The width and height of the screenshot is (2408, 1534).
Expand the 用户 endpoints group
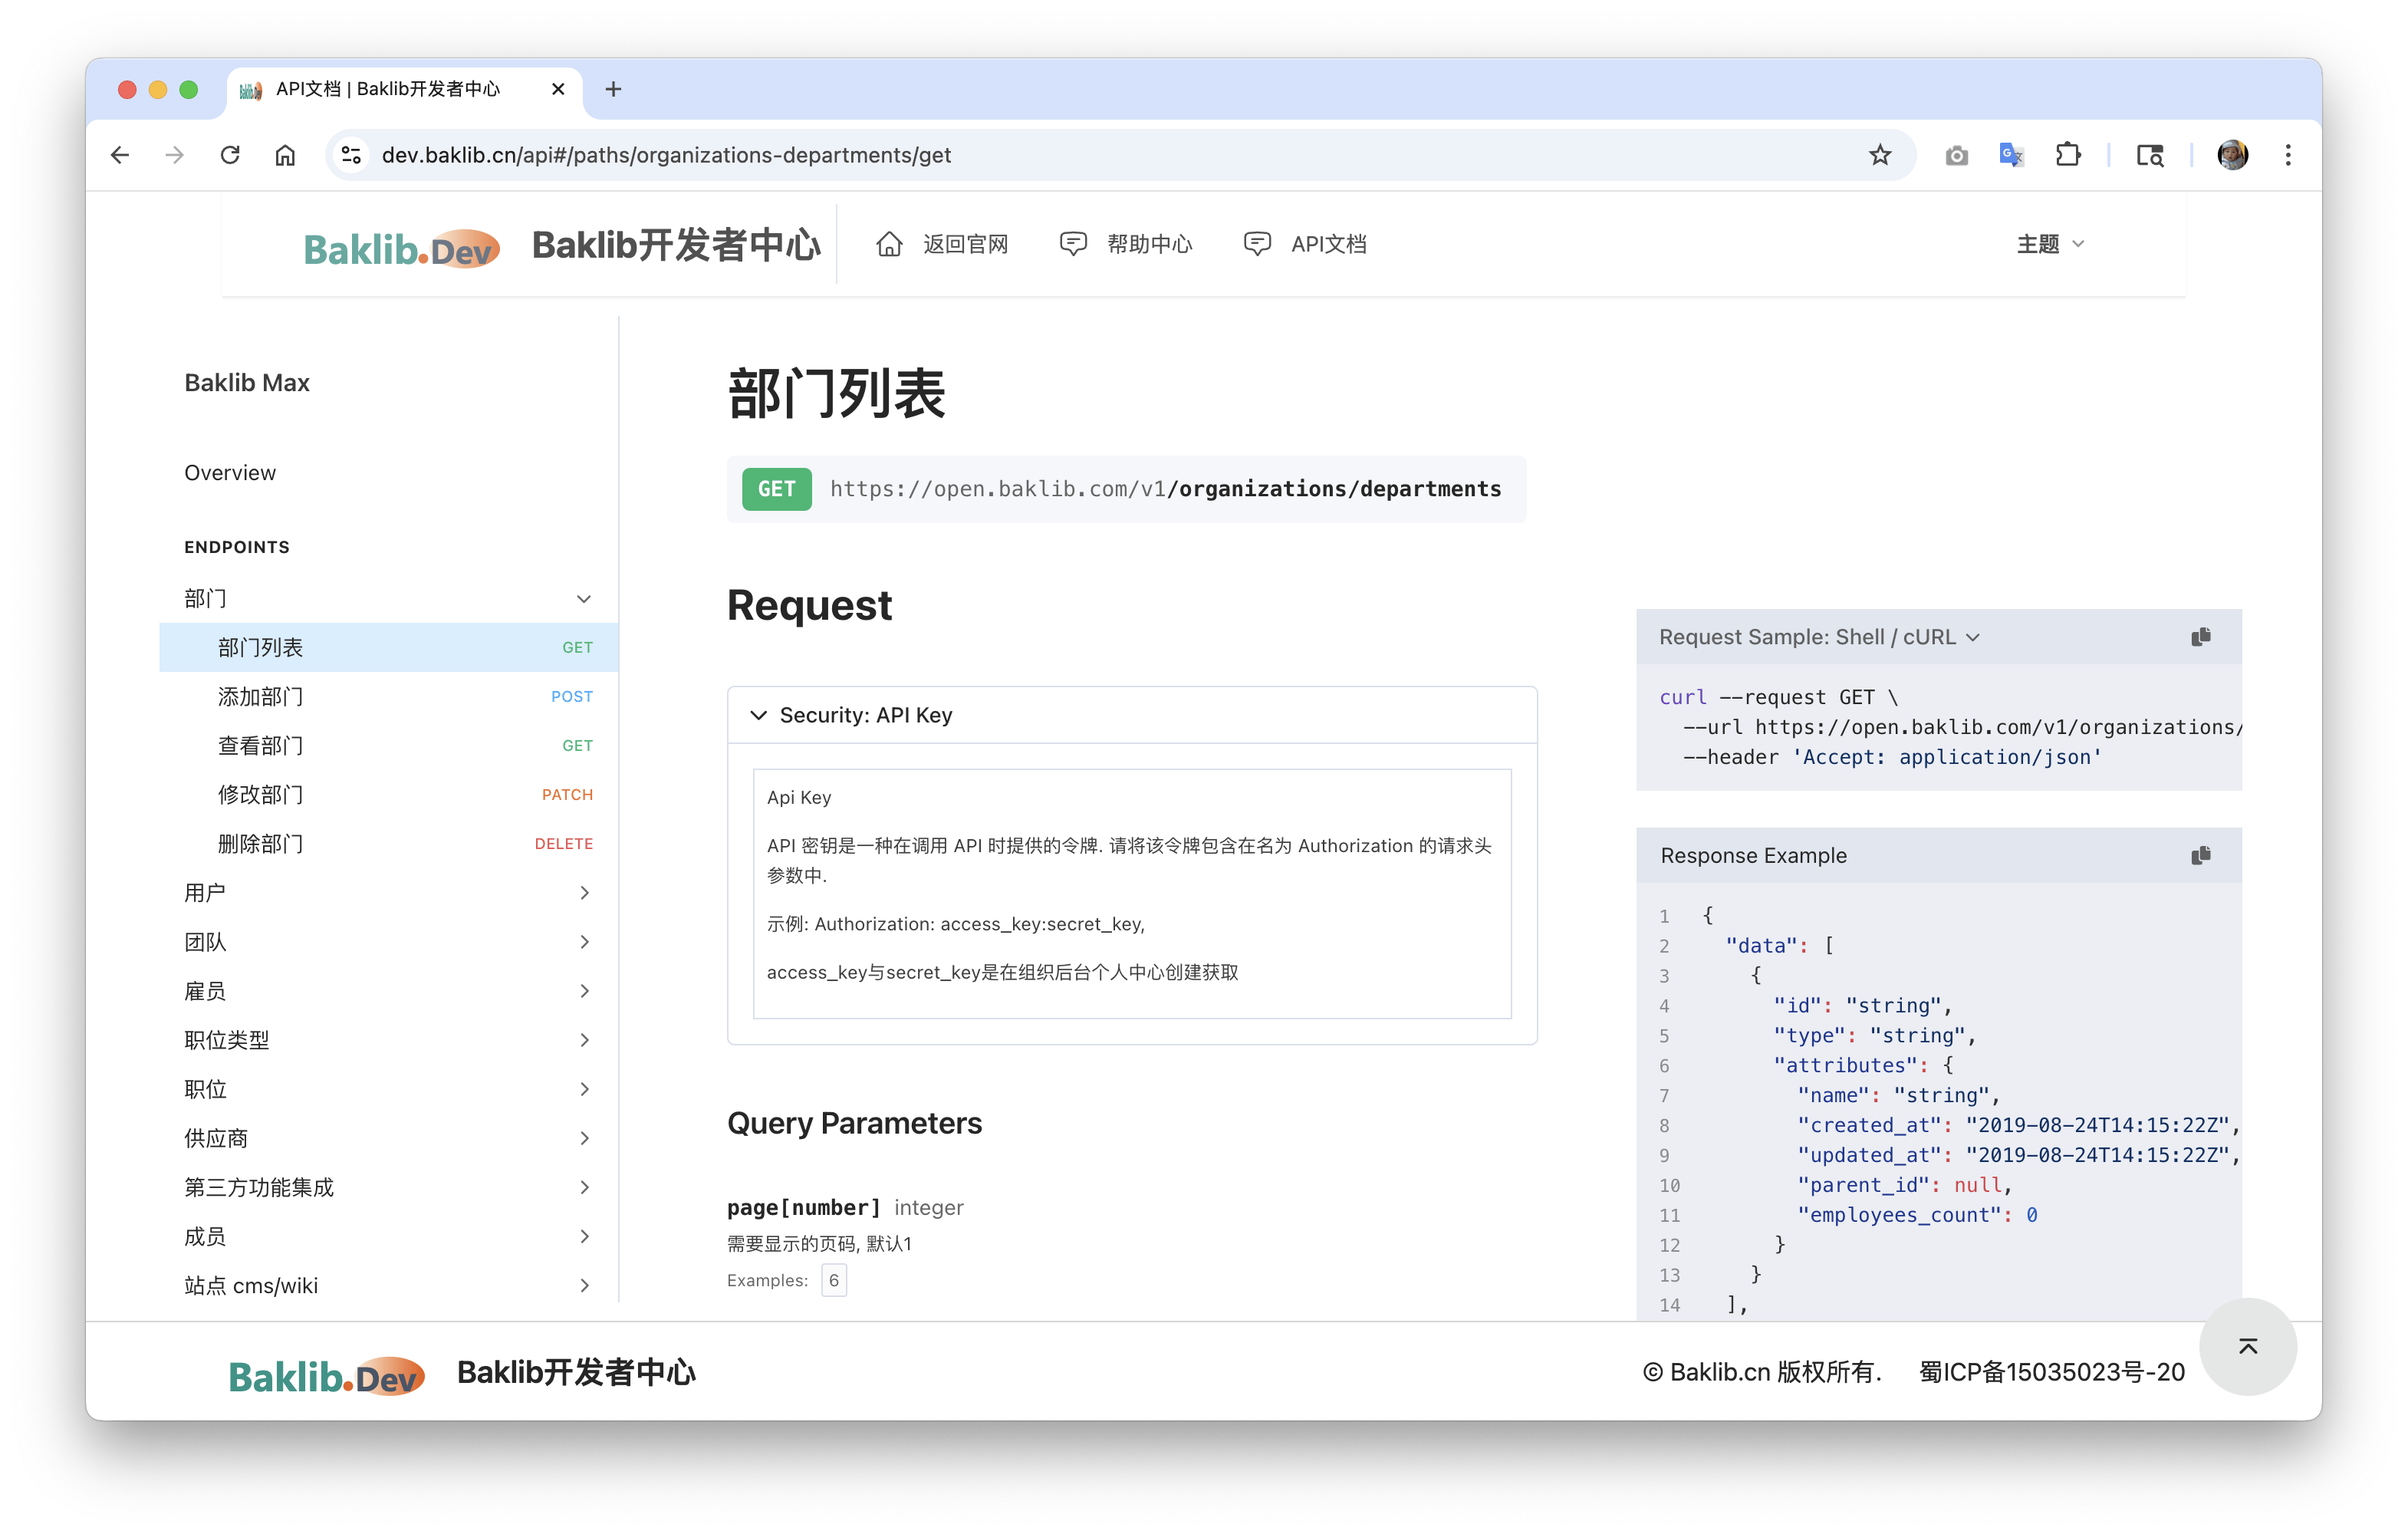(388, 892)
